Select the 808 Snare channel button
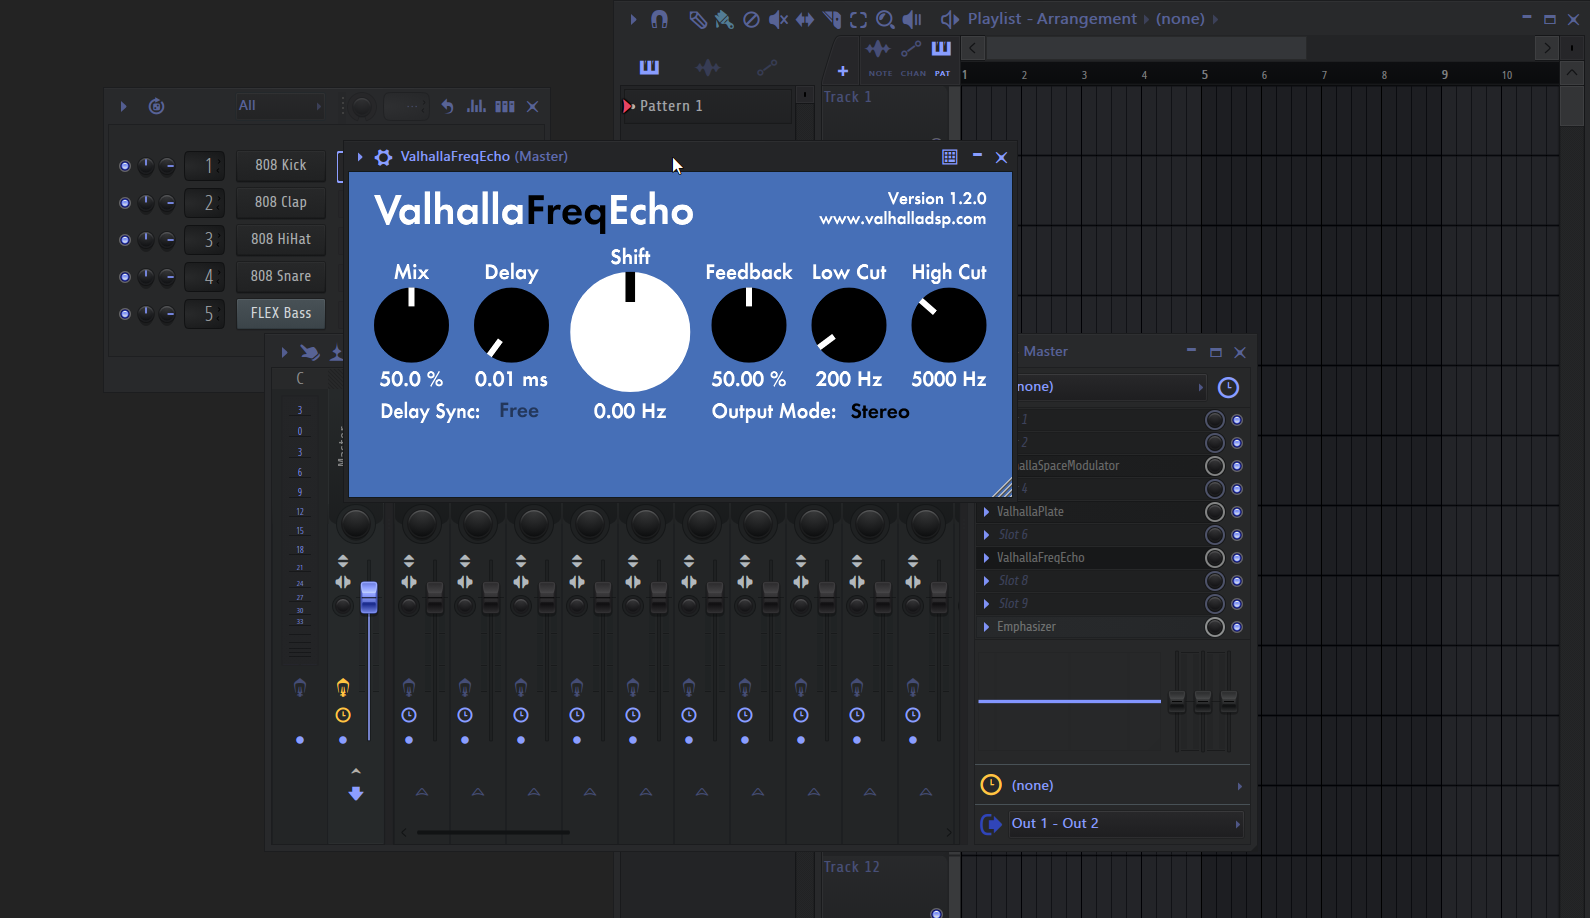1590x918 pixels. 281,277
